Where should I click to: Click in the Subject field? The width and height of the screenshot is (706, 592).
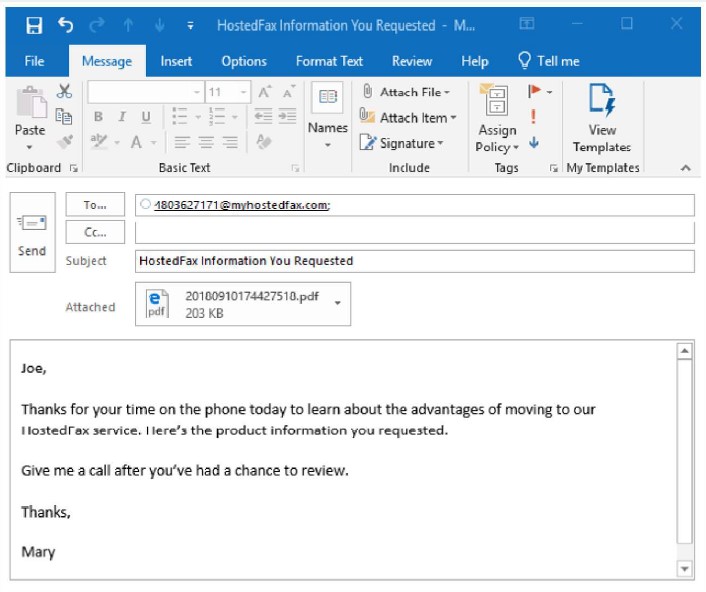pos(415,261)
